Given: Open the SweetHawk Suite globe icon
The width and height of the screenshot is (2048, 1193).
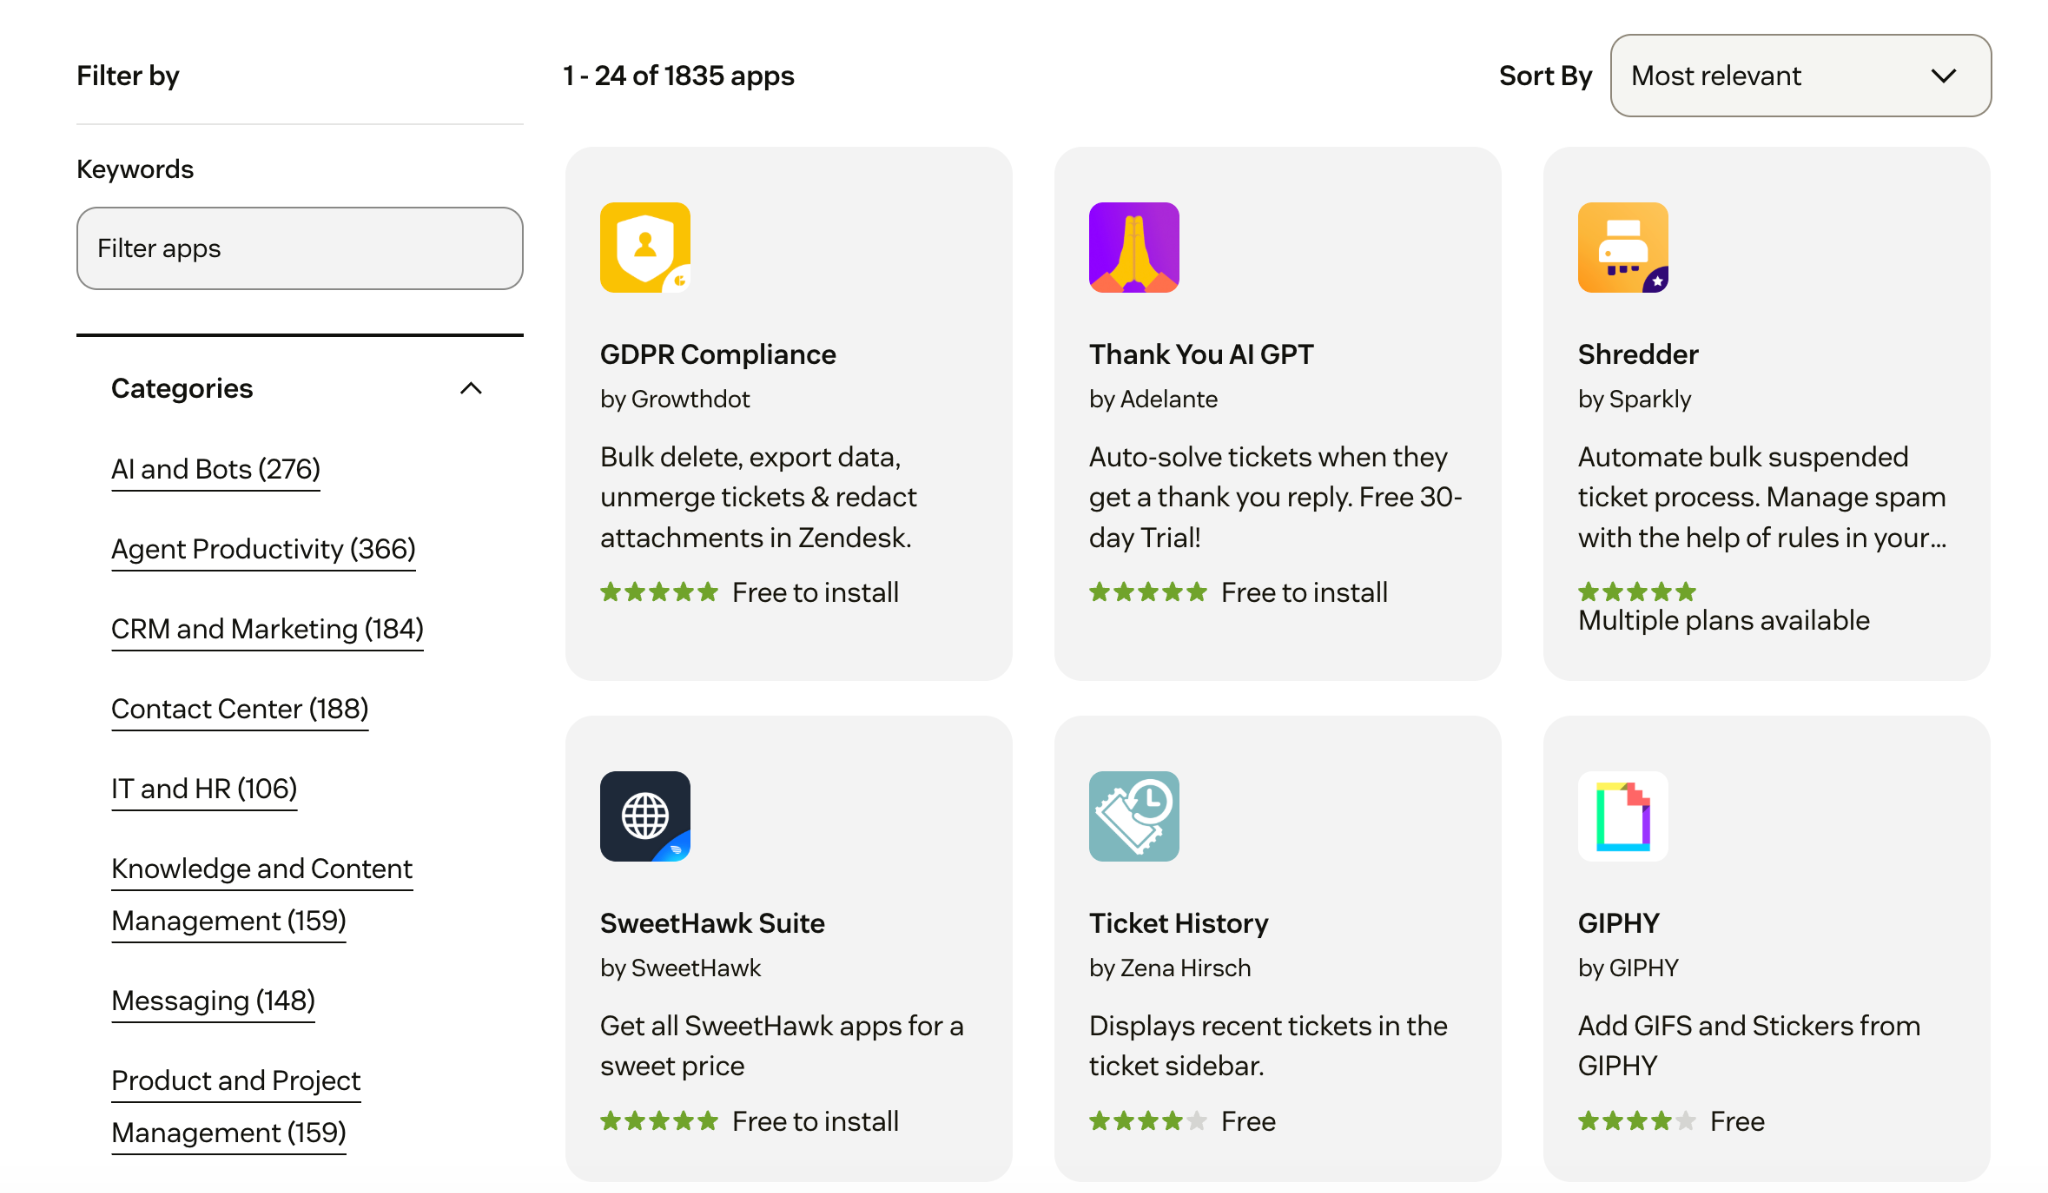Looking at the screenshot, I should click(x=645, y=816).
